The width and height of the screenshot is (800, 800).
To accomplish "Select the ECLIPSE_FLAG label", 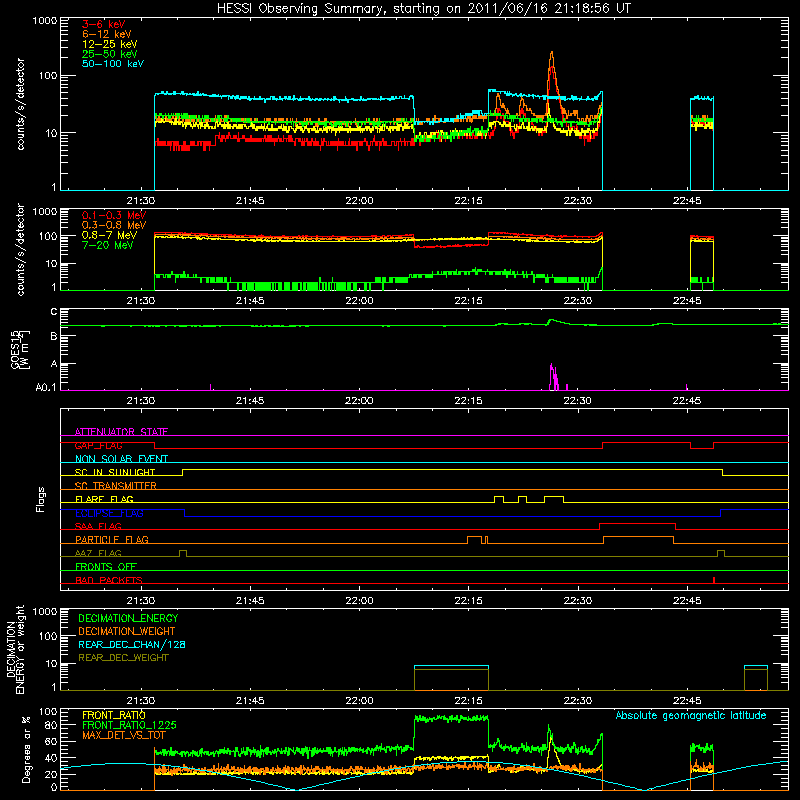I will (109, 513).
